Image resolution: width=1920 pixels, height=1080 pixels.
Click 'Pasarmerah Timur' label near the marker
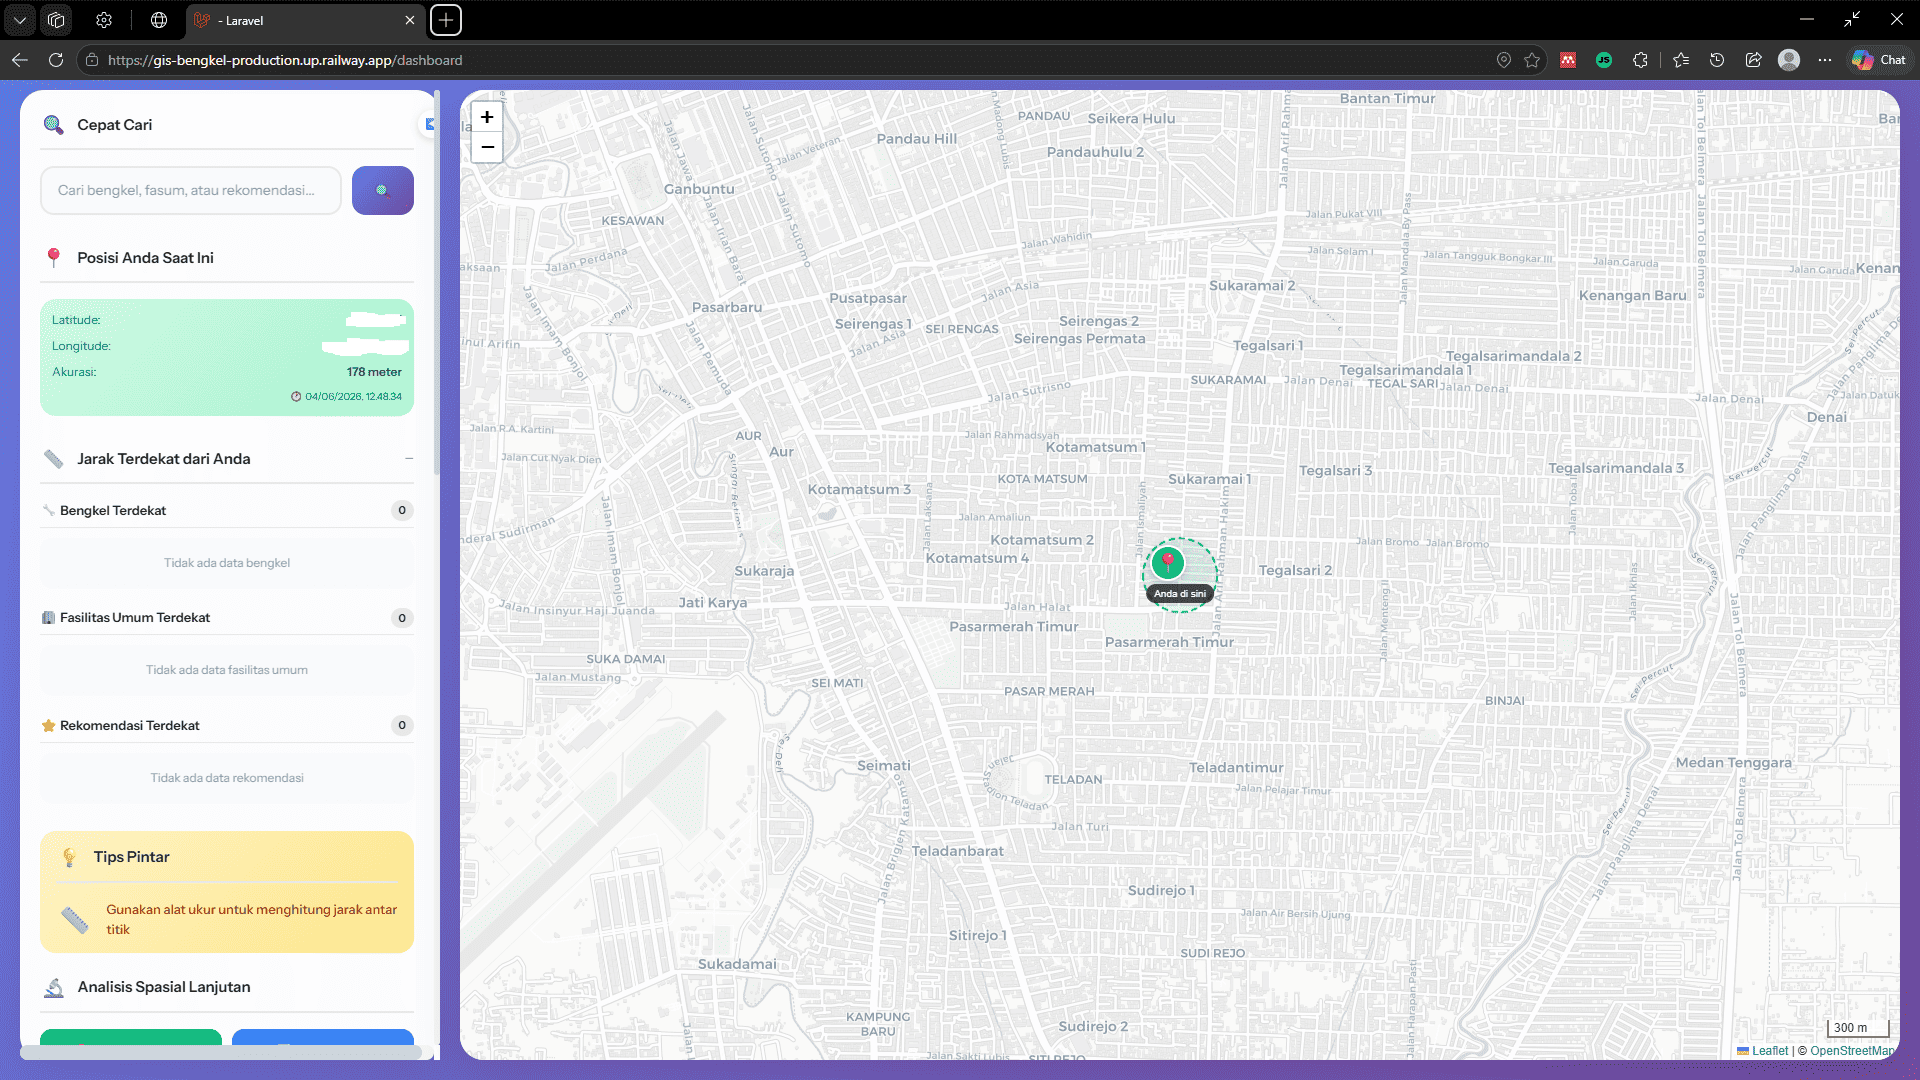pyautogui.click(x=1169, y=642)
